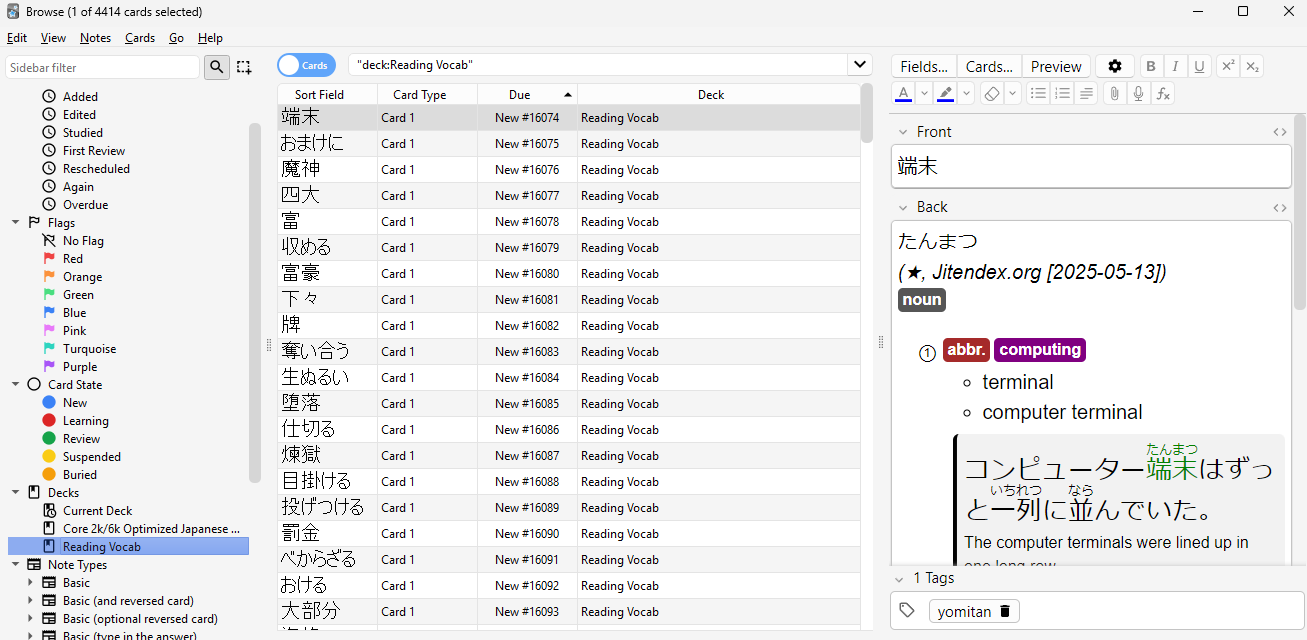The height and width of the screenshot is (640, 1307).
Task: Open the search history dropdown arrow
Action: click(860, 65)
